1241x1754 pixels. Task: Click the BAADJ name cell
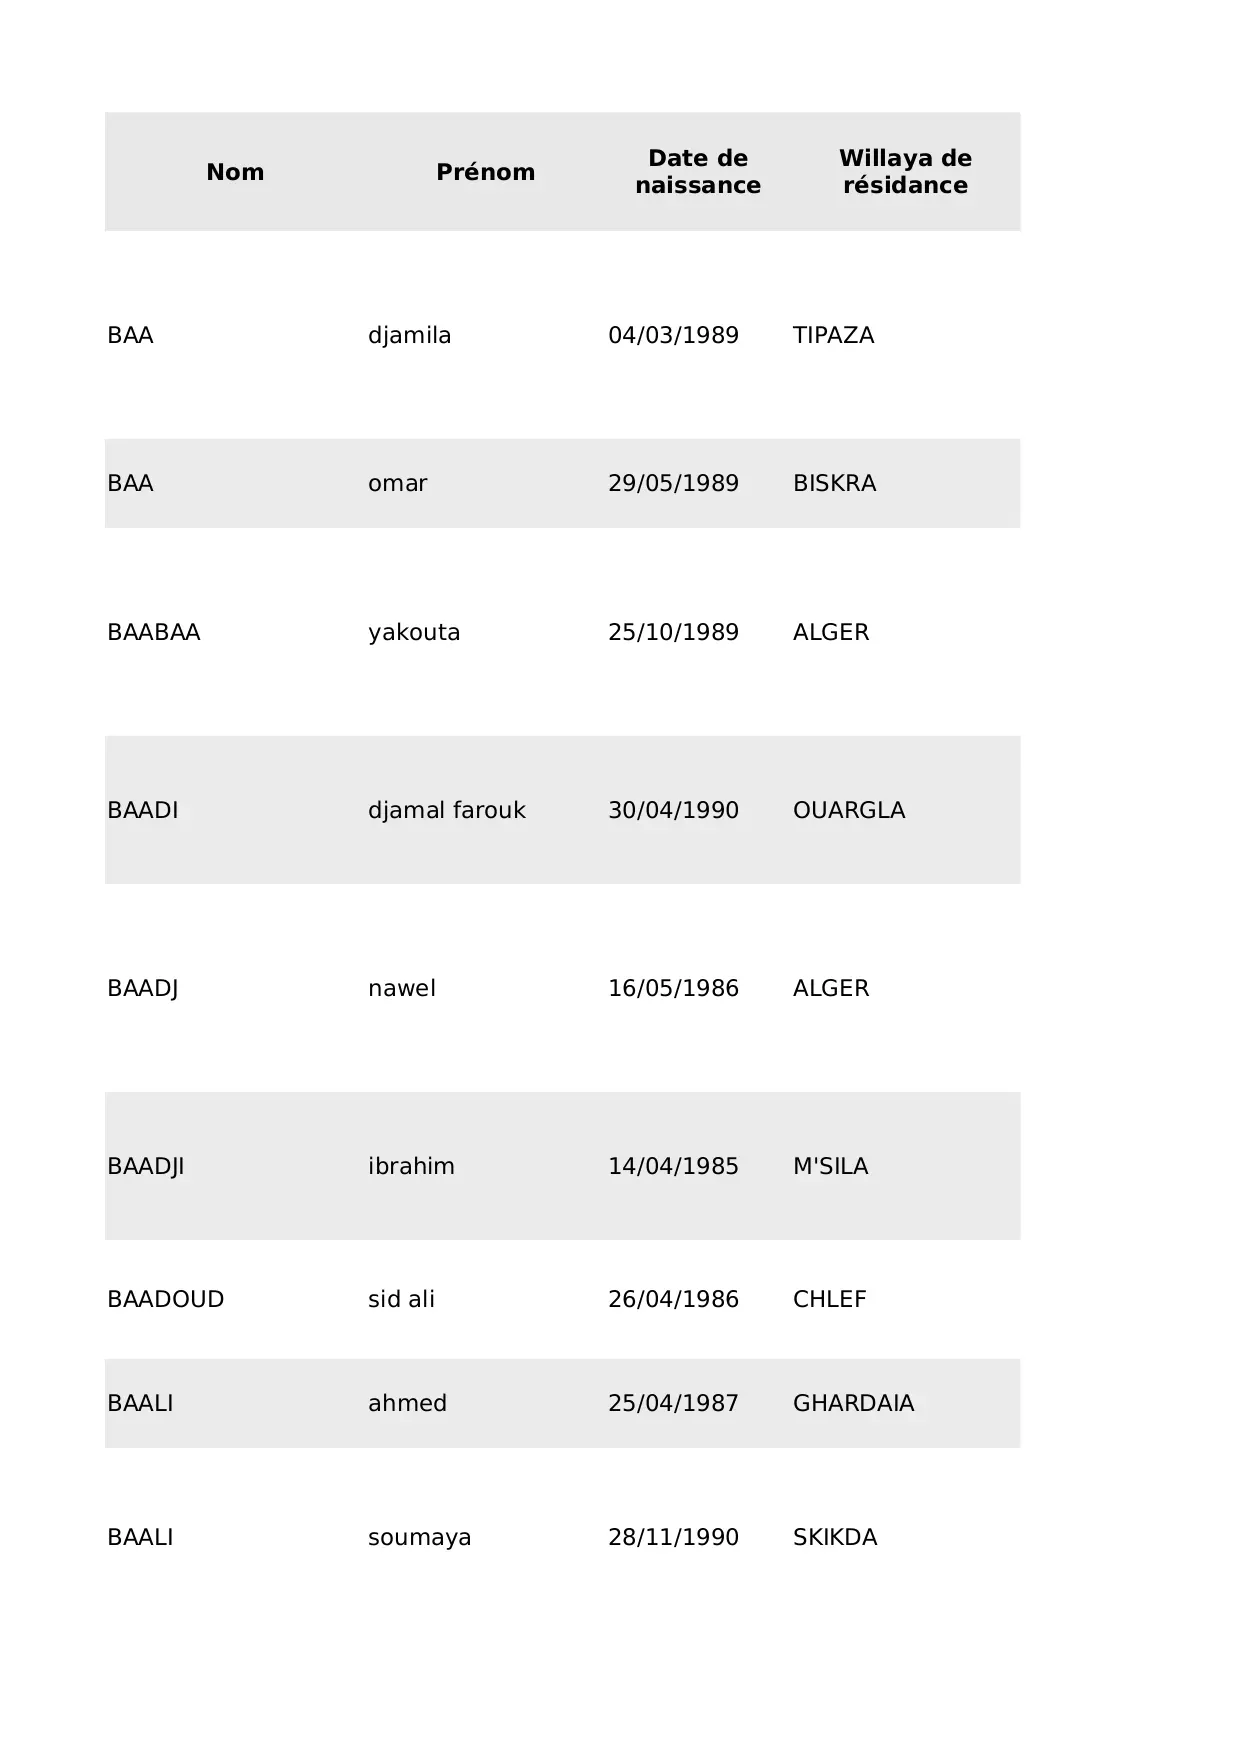tap(143, 988)
